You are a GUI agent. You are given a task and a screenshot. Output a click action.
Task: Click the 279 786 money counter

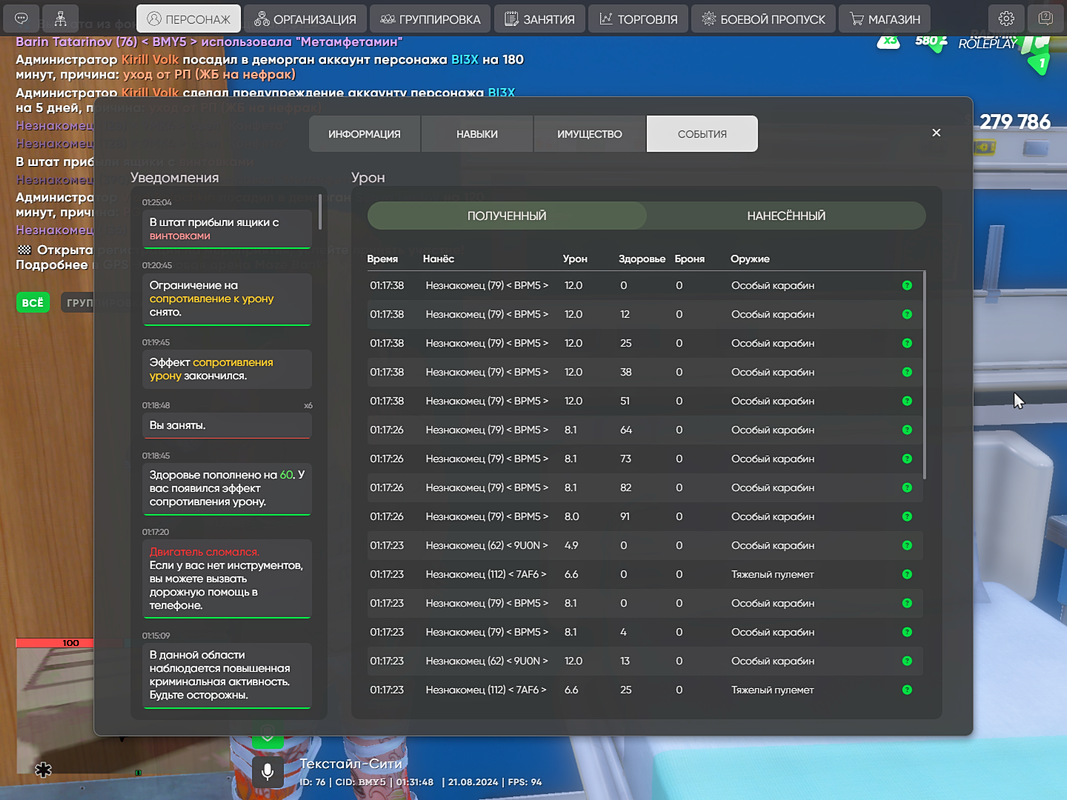1015,122
